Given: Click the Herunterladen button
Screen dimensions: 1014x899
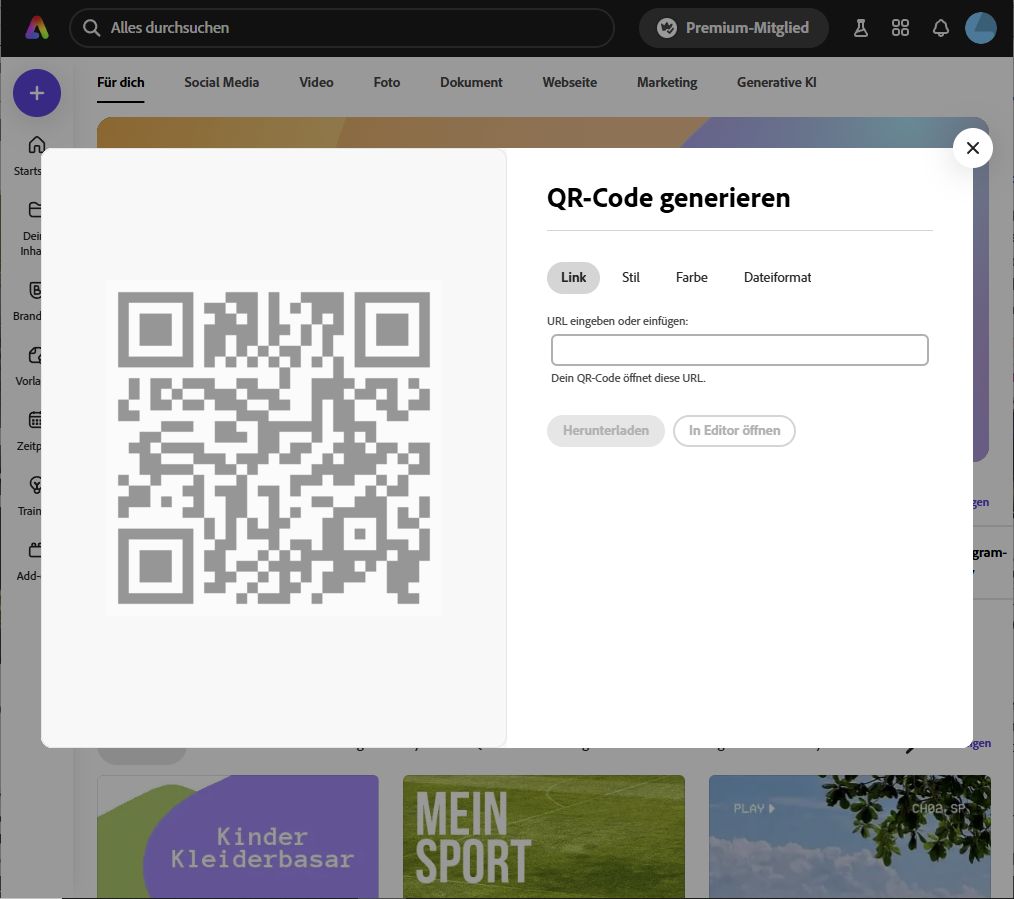Looking at the screenshot, I should click(x=606, y=431).
